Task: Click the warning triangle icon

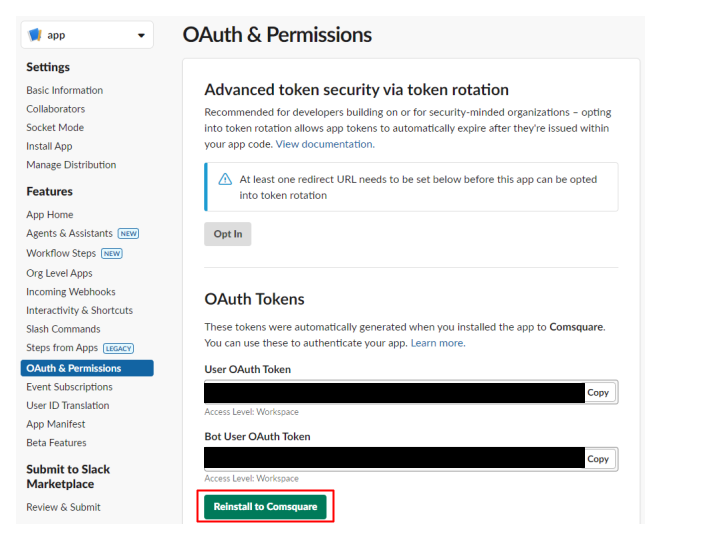Action: [x=225, y=179]
